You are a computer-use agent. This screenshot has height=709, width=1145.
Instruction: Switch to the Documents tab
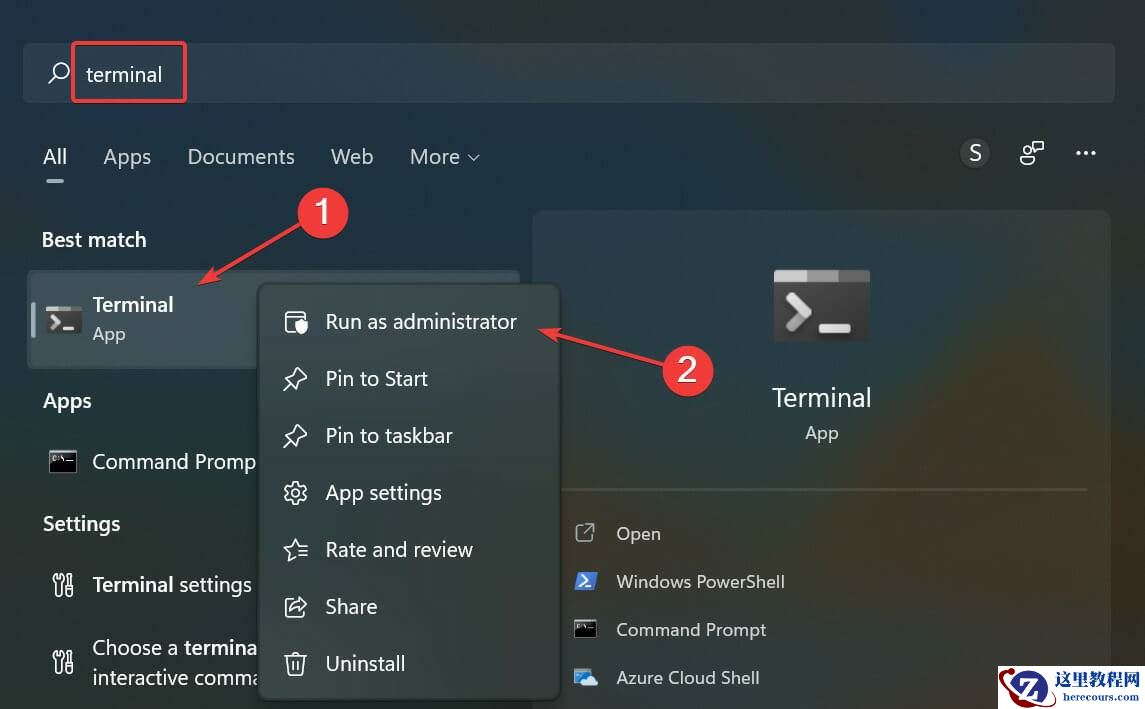pos(241,157)
